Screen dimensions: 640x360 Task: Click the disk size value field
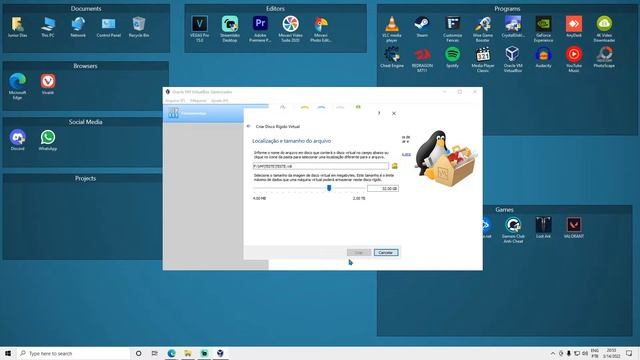point(382,189)
